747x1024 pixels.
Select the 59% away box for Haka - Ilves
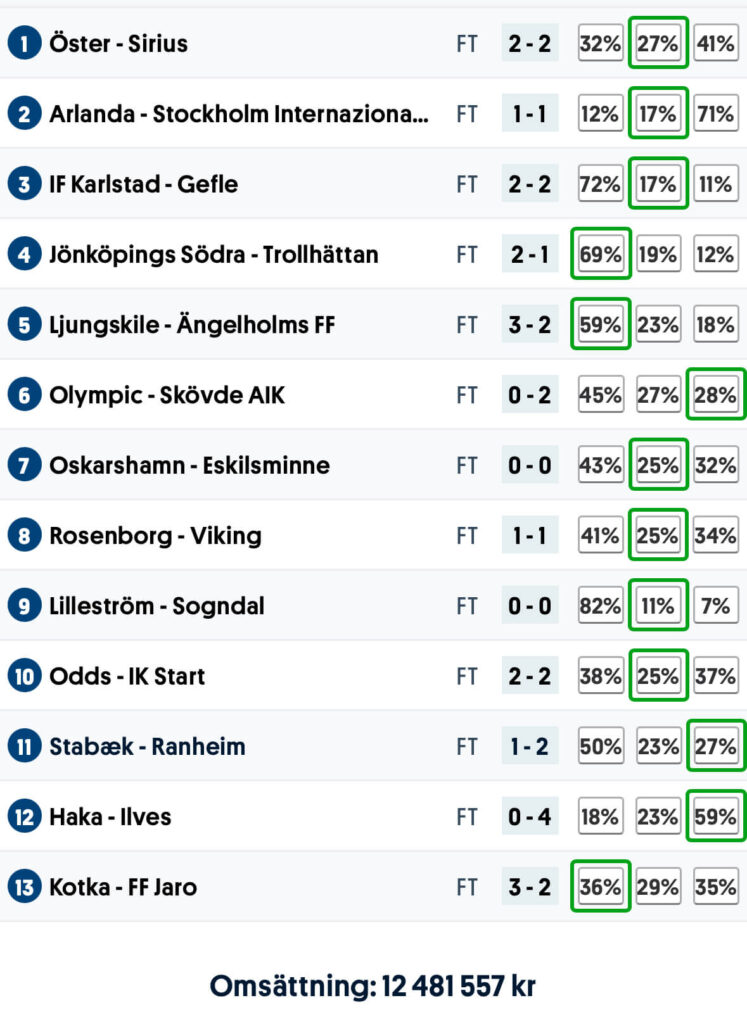coord(716,817)
